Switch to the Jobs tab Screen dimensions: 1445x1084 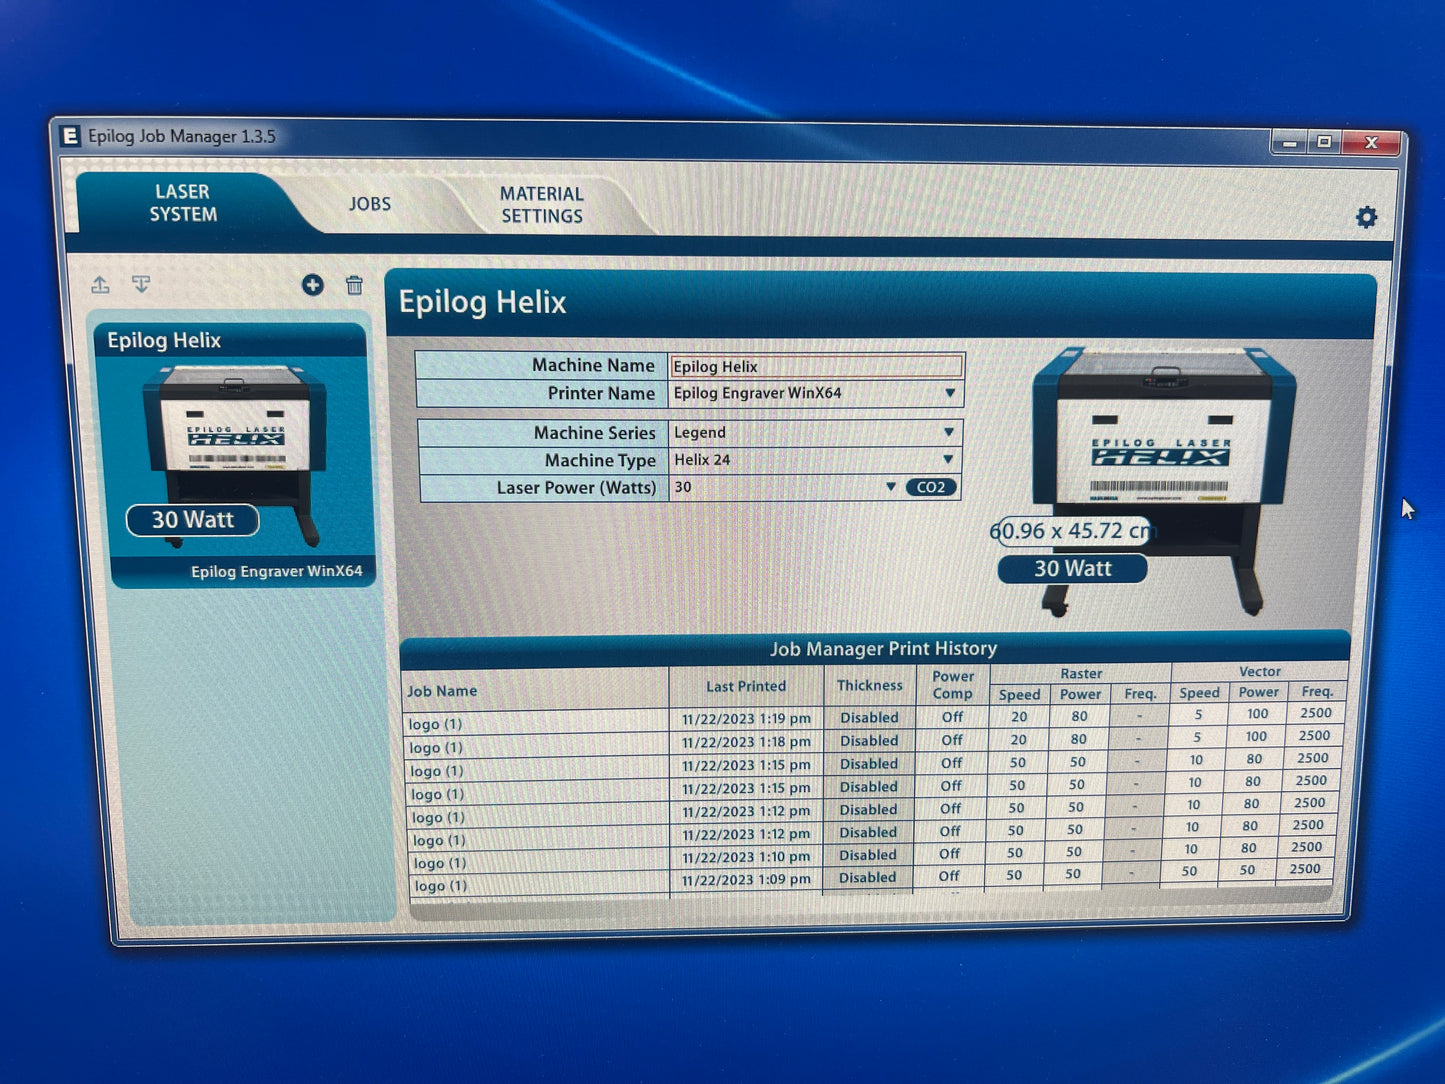point(370,204)
